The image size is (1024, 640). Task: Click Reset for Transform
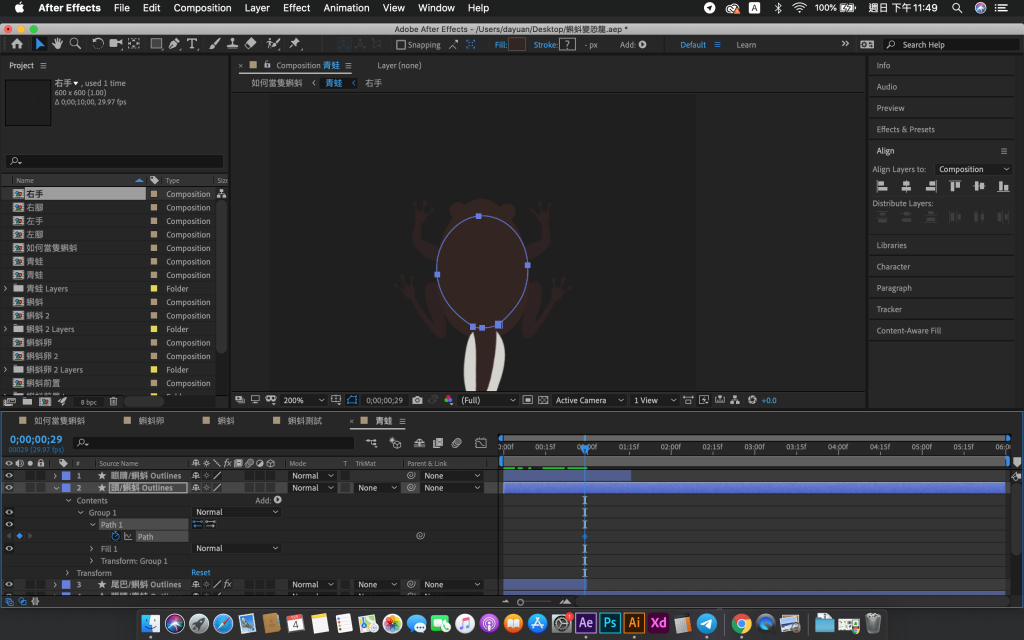pyautogui.click(x=201, y=573)
